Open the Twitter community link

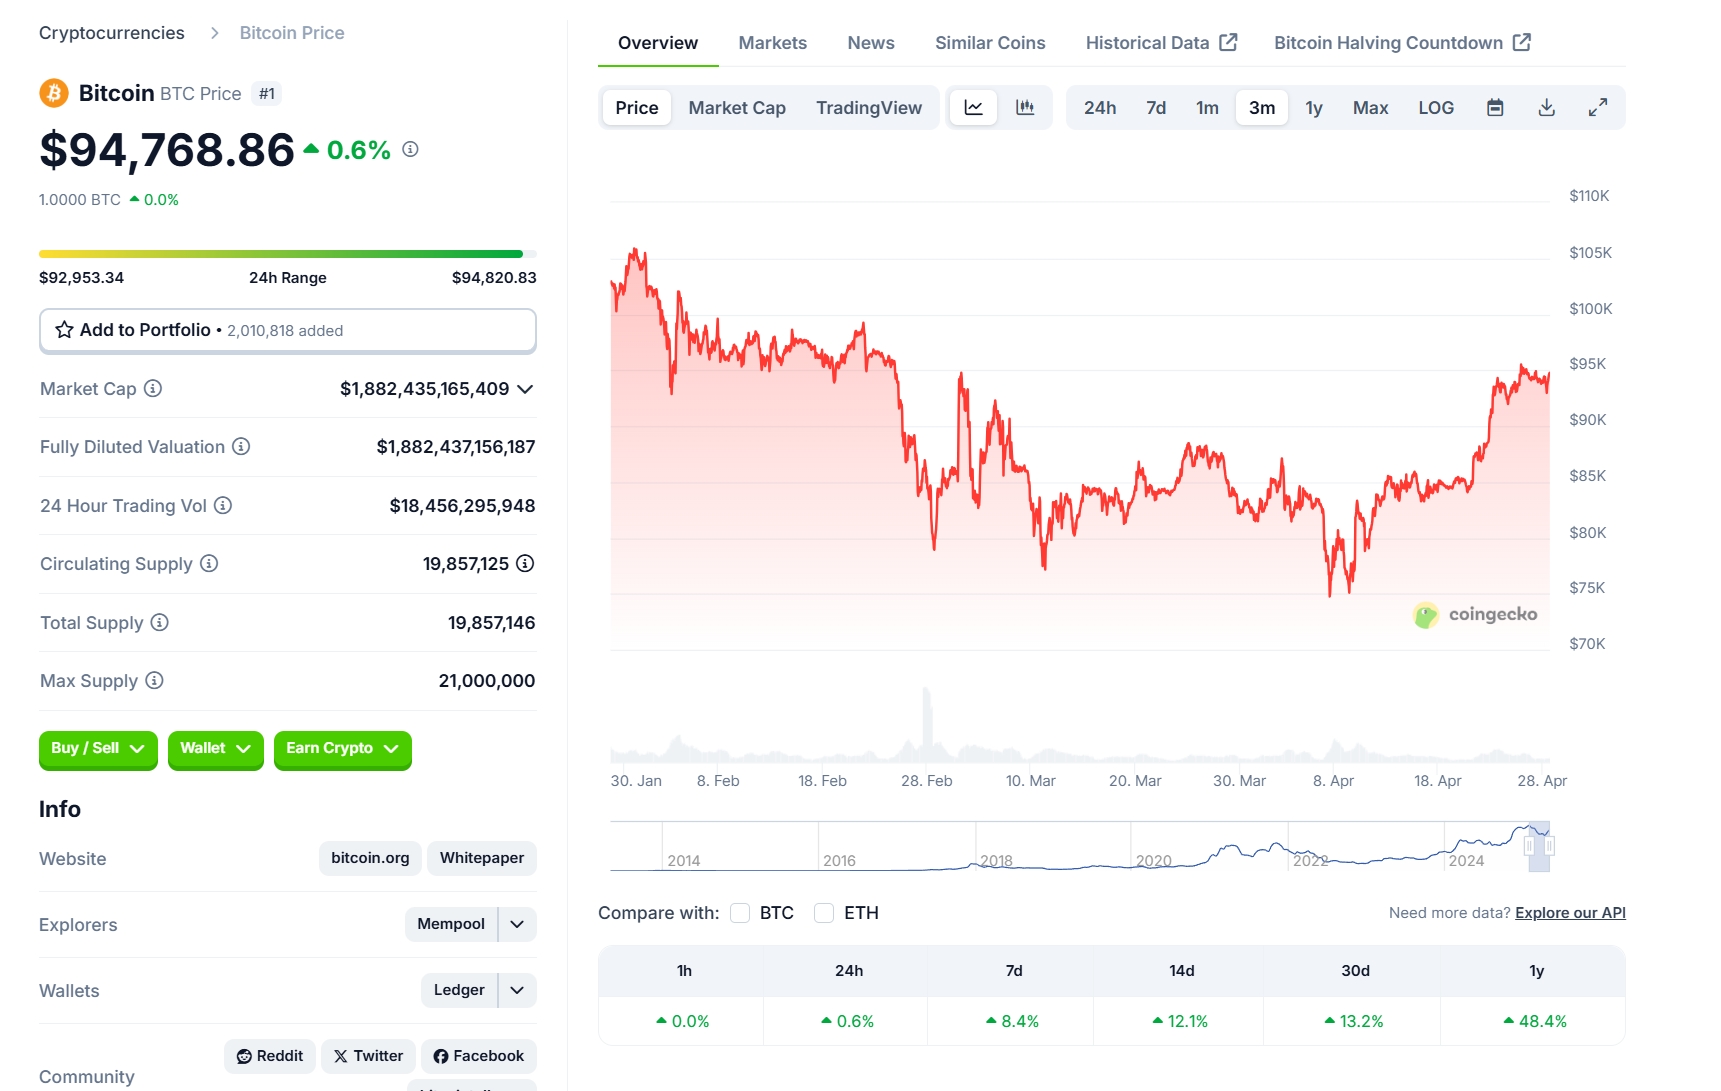368,1056
